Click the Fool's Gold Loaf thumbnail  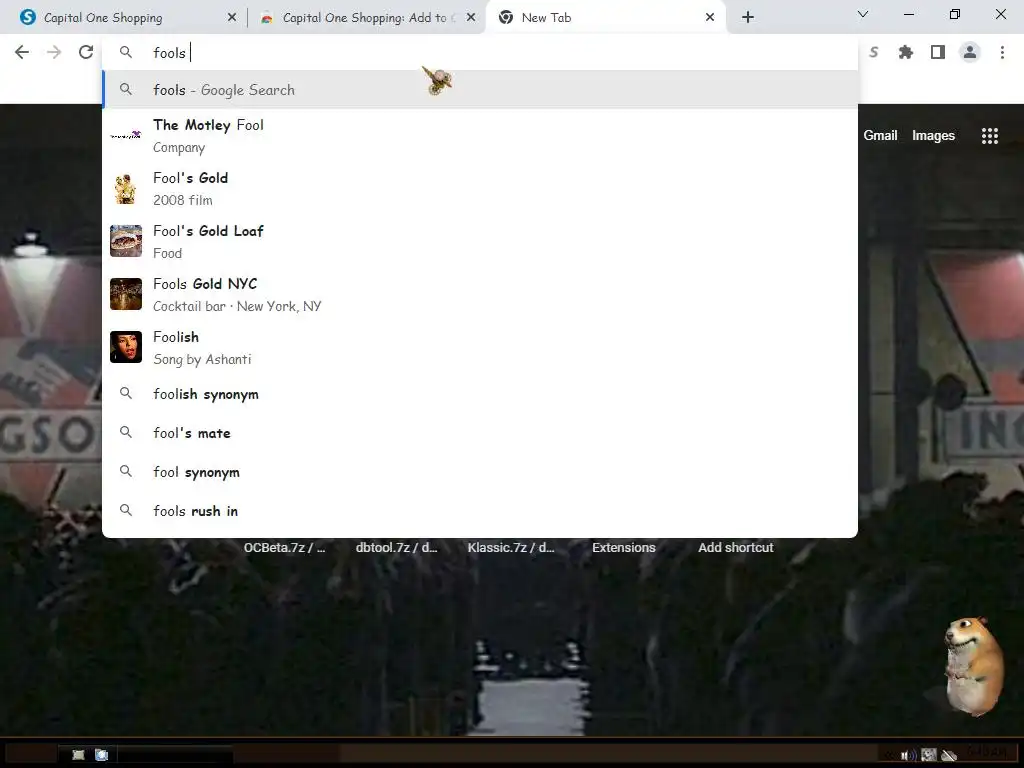point(125,241)
